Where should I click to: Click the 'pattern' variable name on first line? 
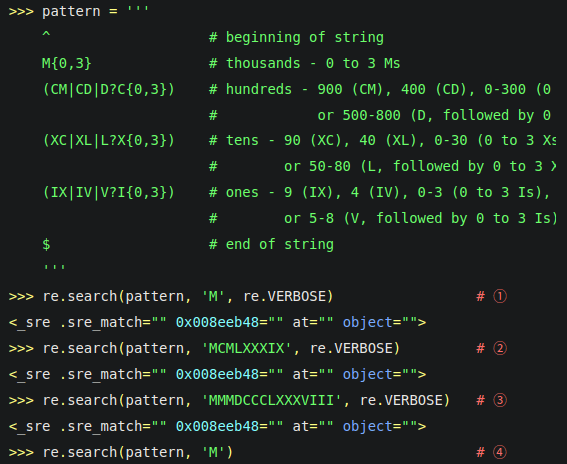click(x=71, y=12)
